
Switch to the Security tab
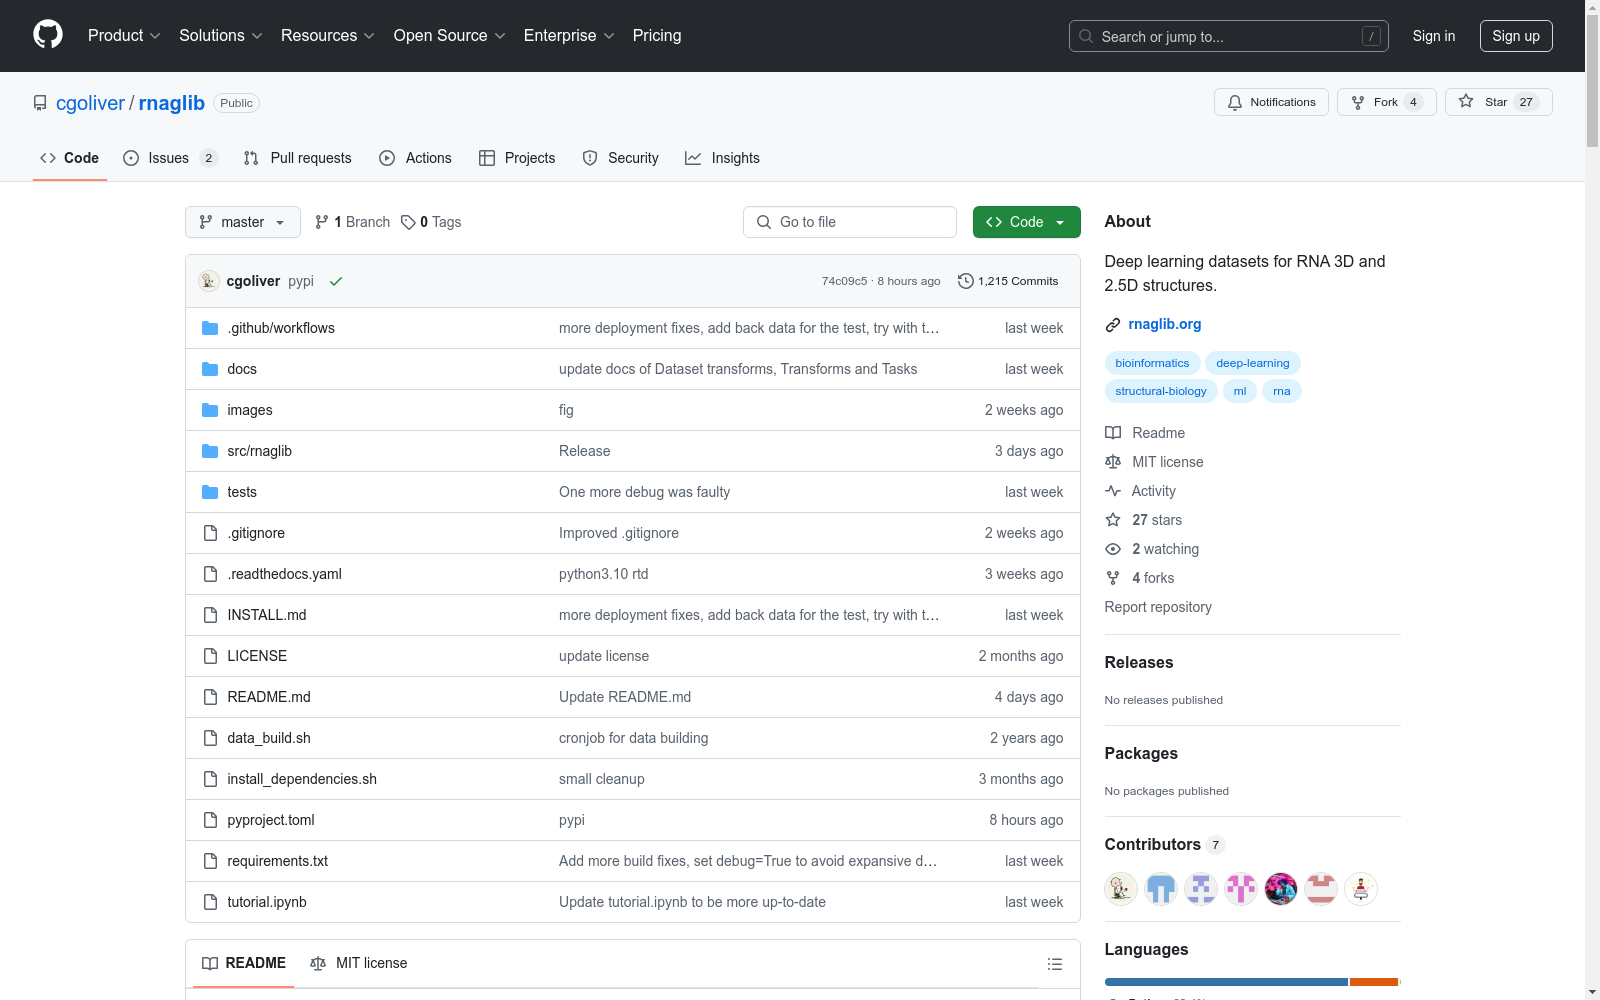[621, 158]
